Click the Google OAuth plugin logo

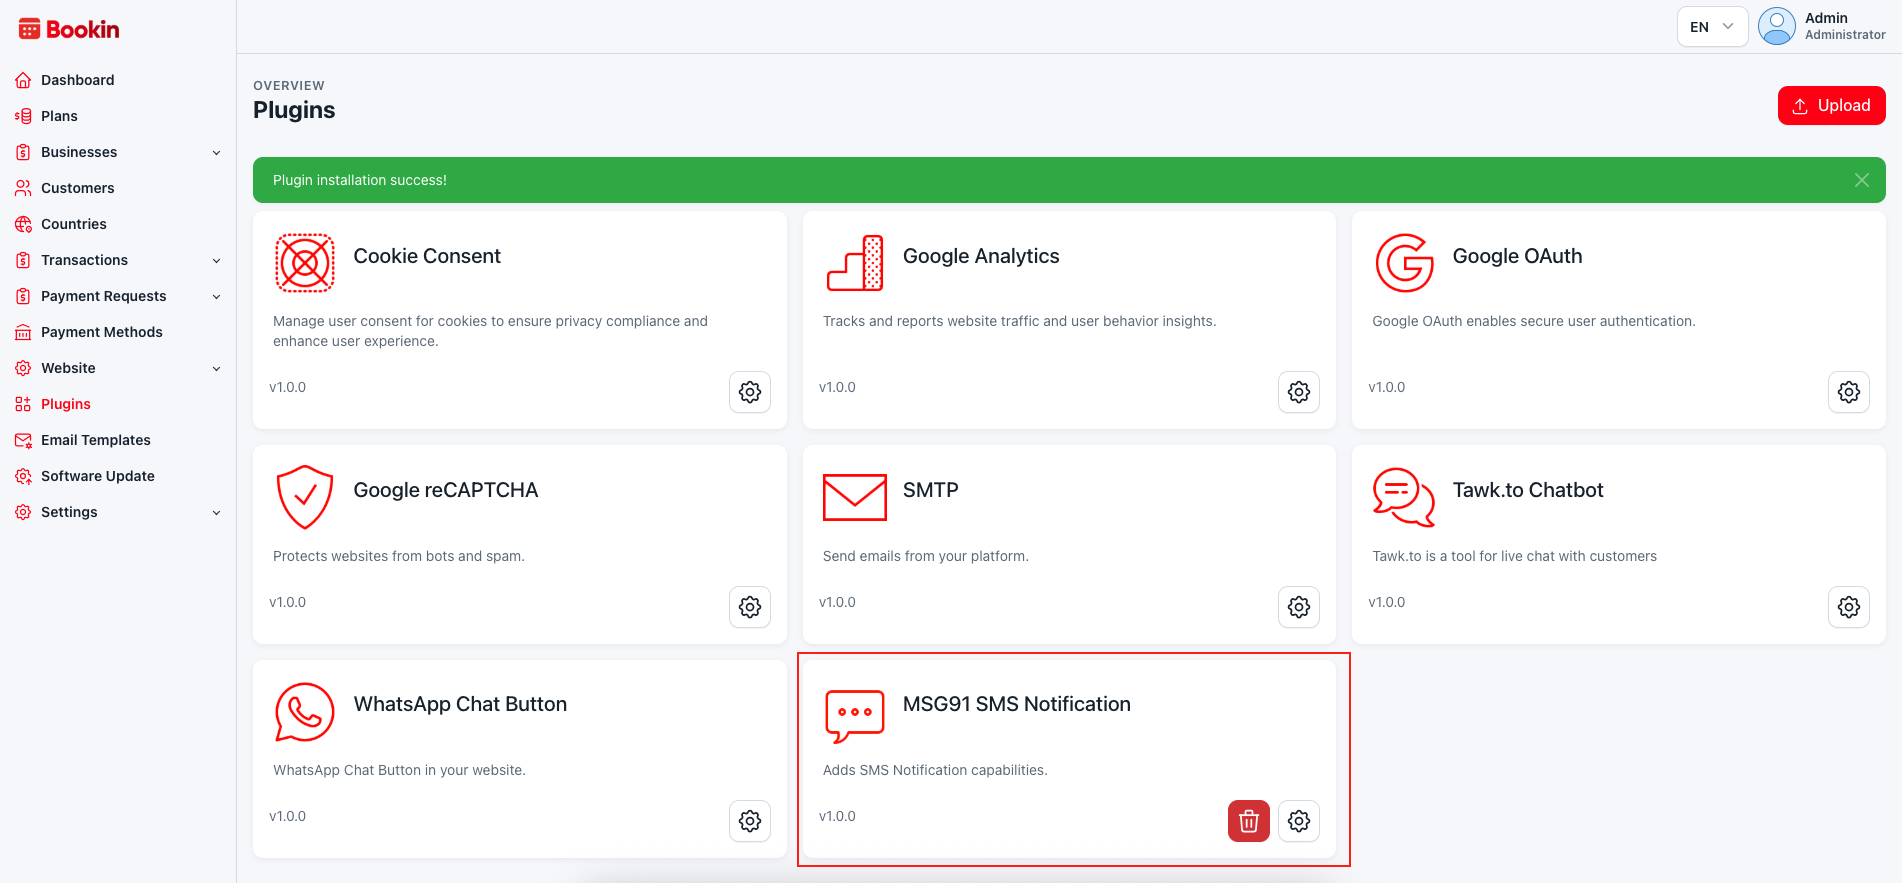(x=1405, y=263)
